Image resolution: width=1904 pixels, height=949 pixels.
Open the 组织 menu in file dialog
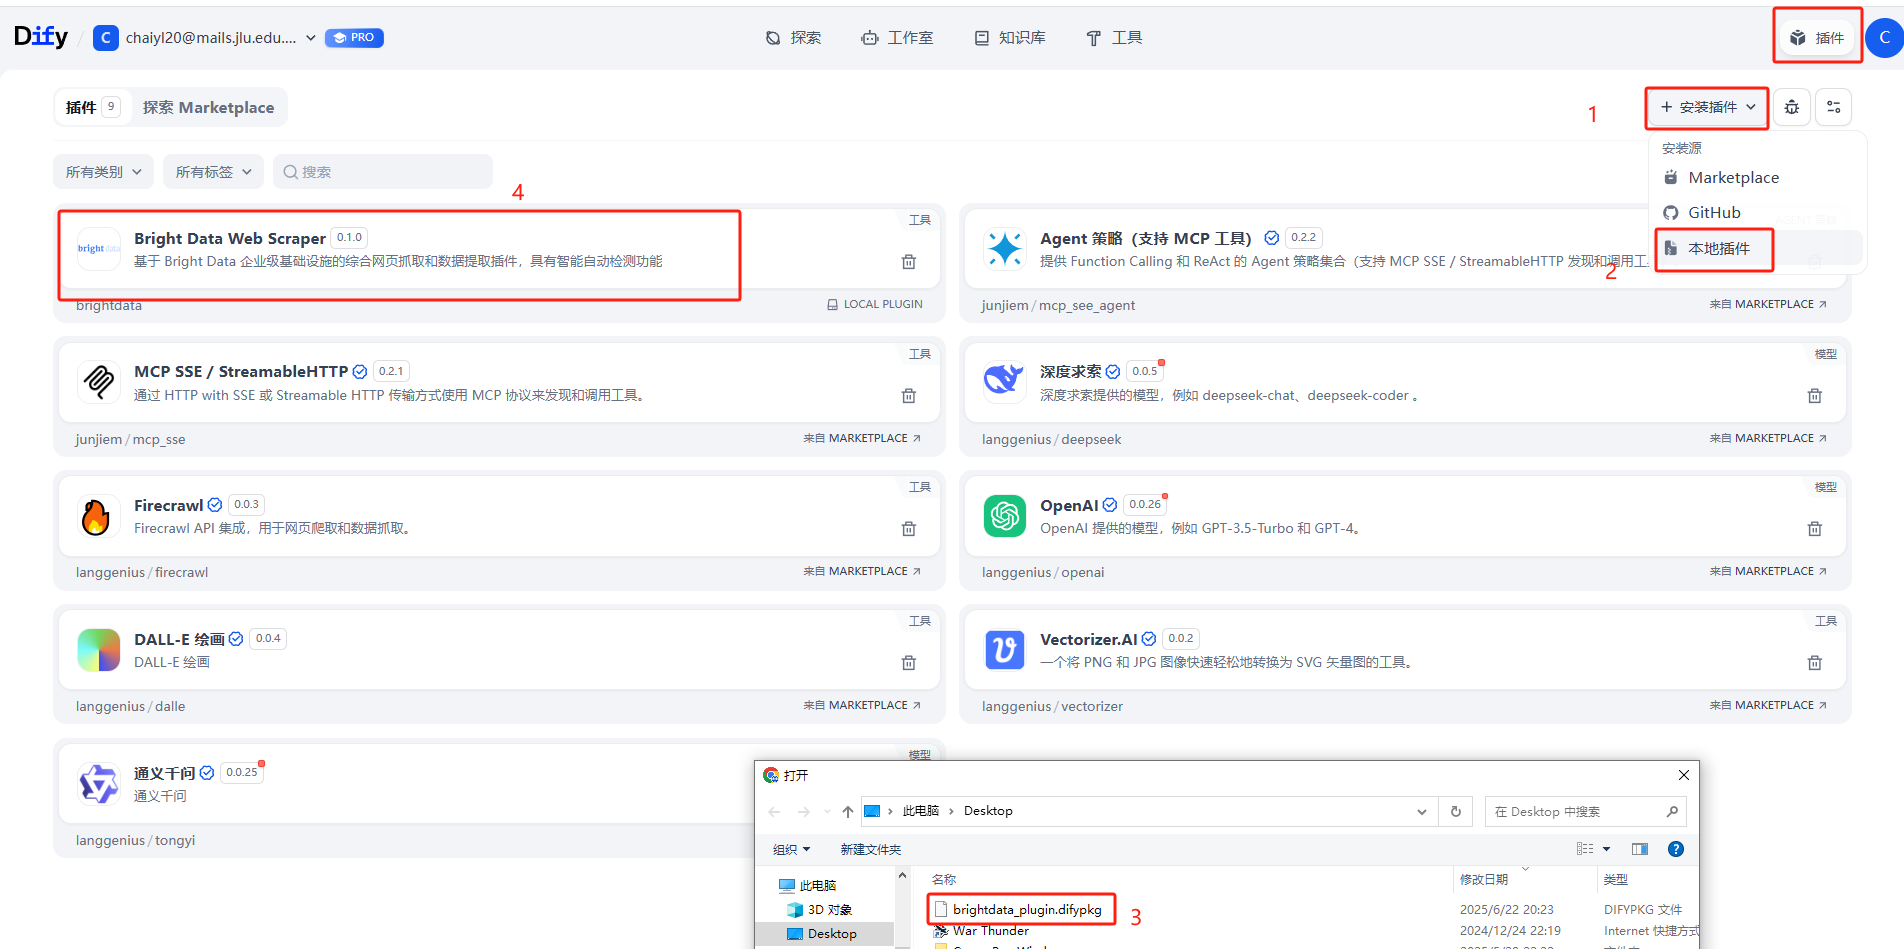coord(791,850)
